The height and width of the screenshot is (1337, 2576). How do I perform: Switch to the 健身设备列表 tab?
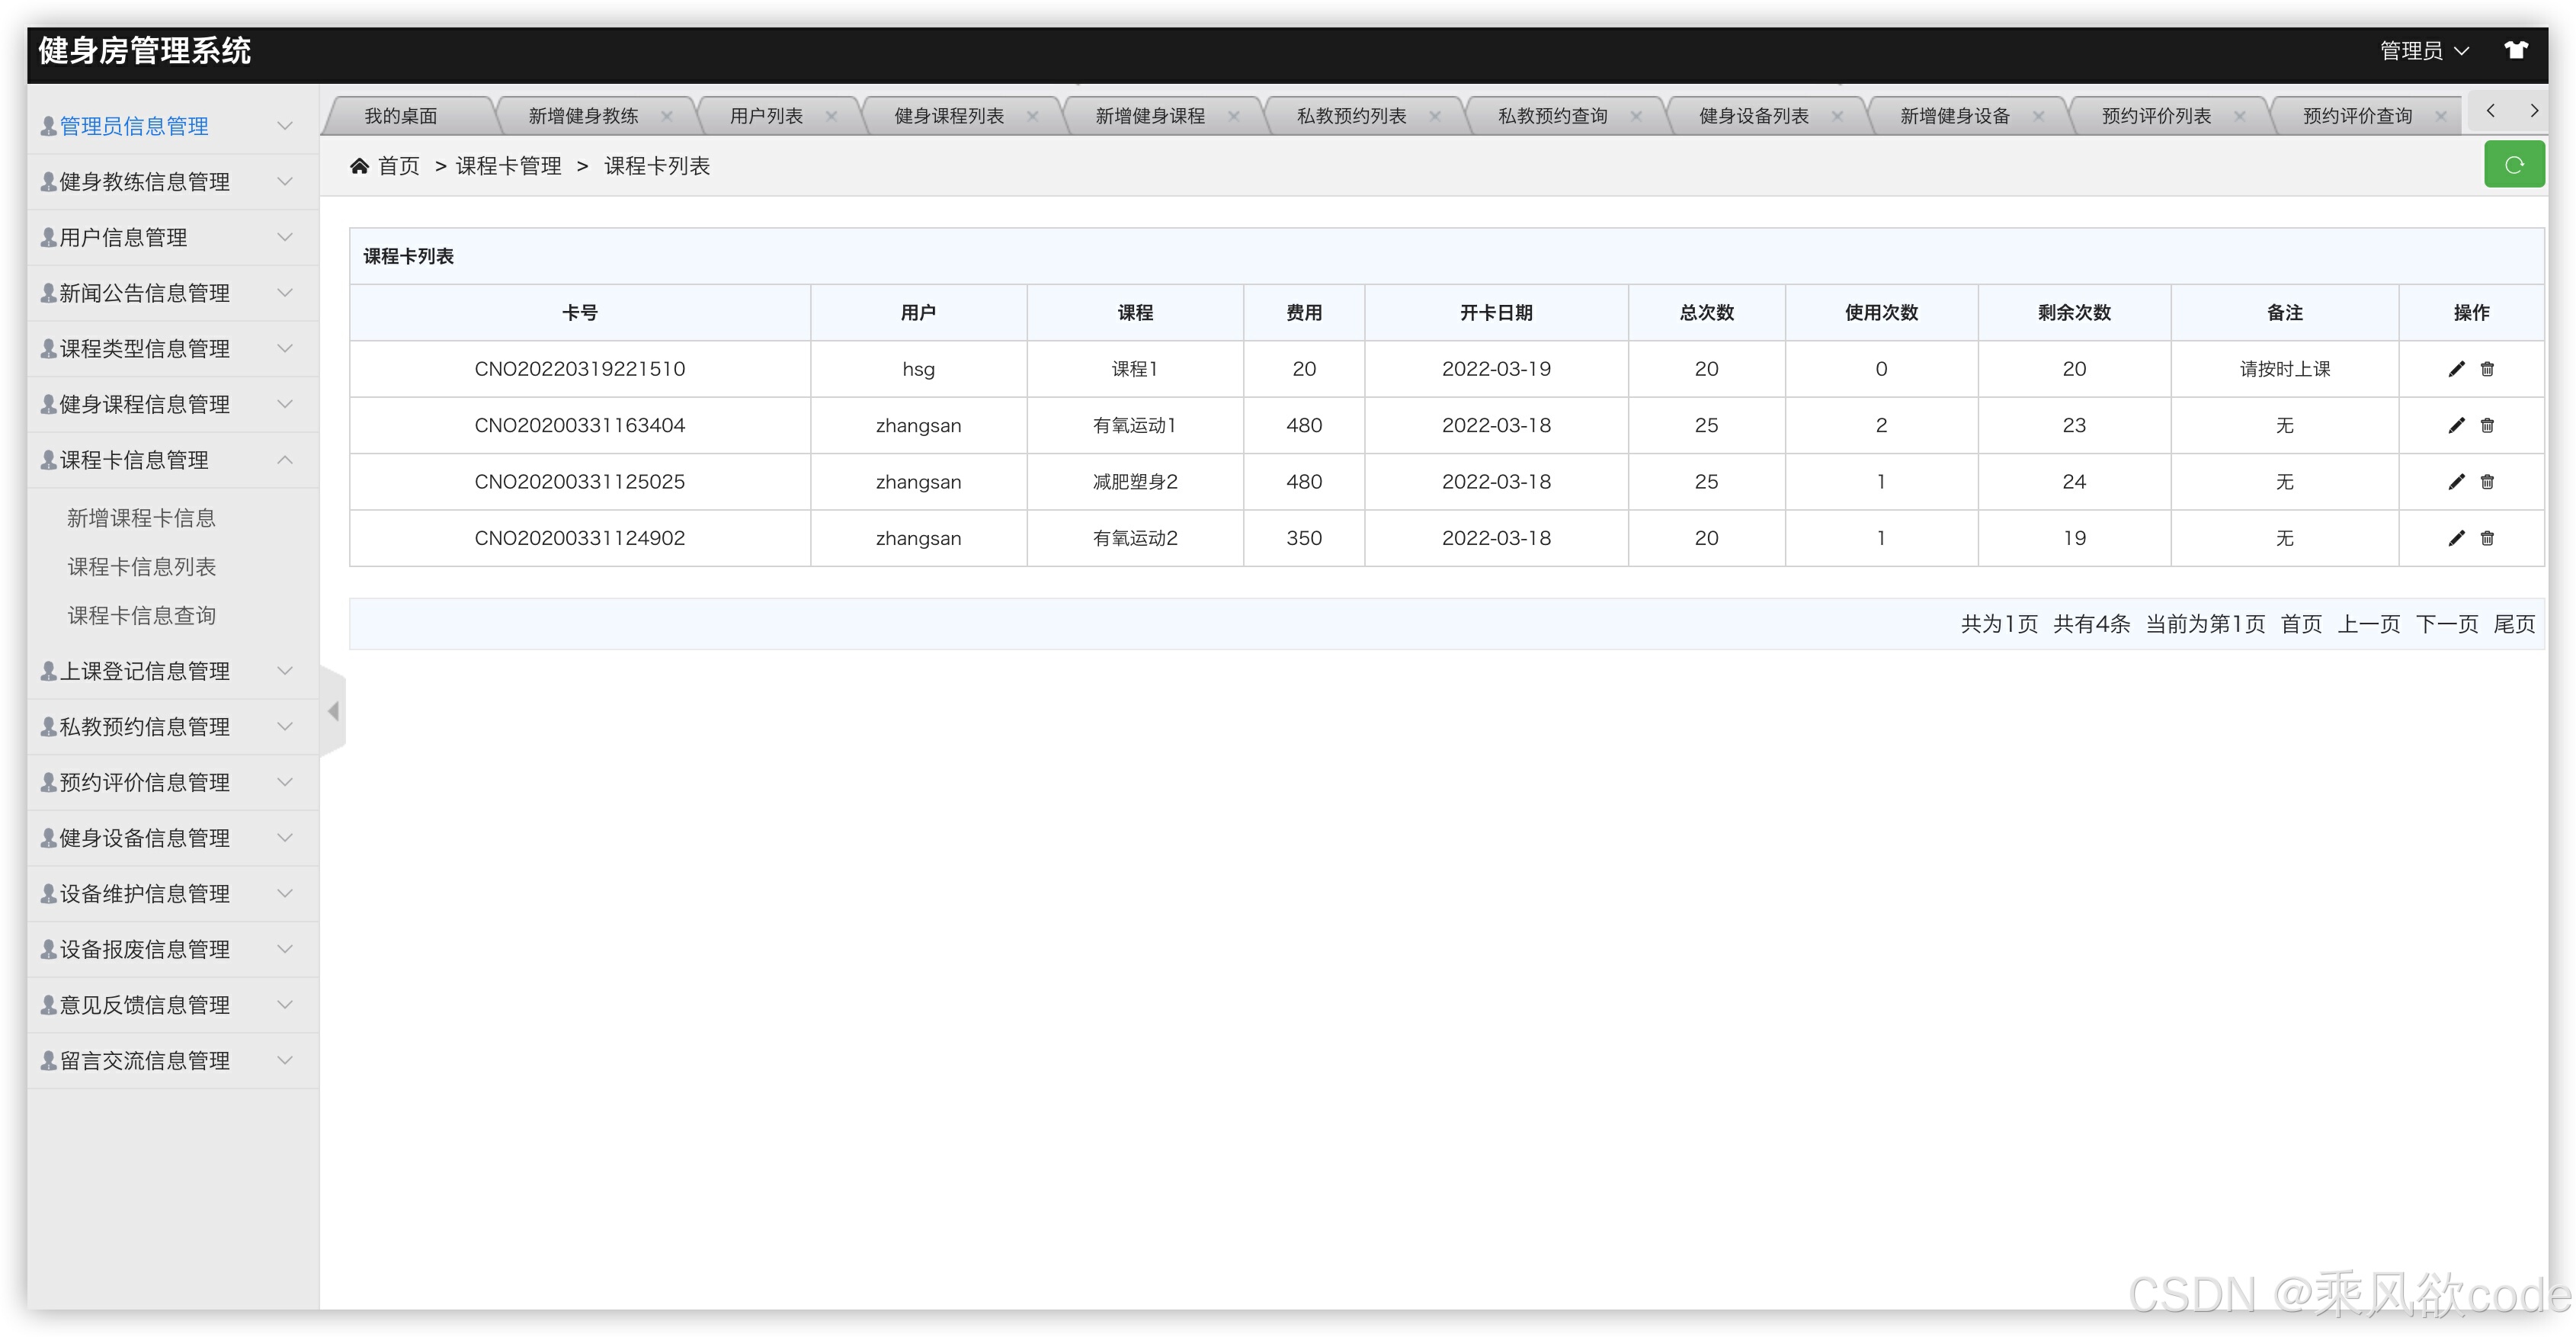pos(1753,116)
